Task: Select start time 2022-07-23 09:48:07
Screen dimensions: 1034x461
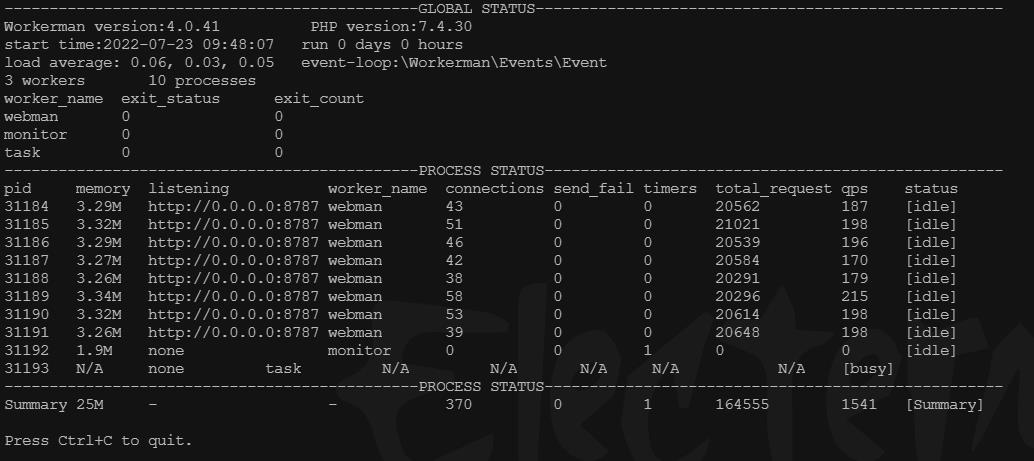Action: pyautogui.click(x=138, y=45)
